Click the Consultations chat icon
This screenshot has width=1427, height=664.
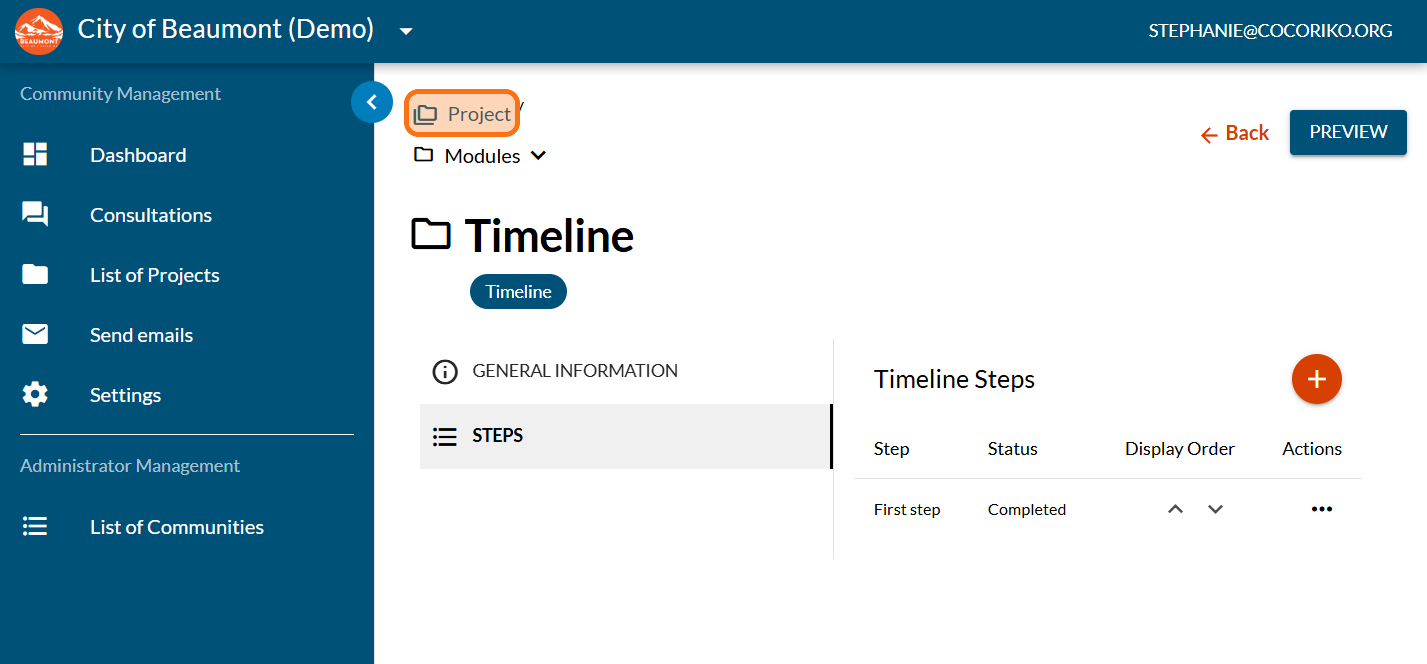point(35,215)
